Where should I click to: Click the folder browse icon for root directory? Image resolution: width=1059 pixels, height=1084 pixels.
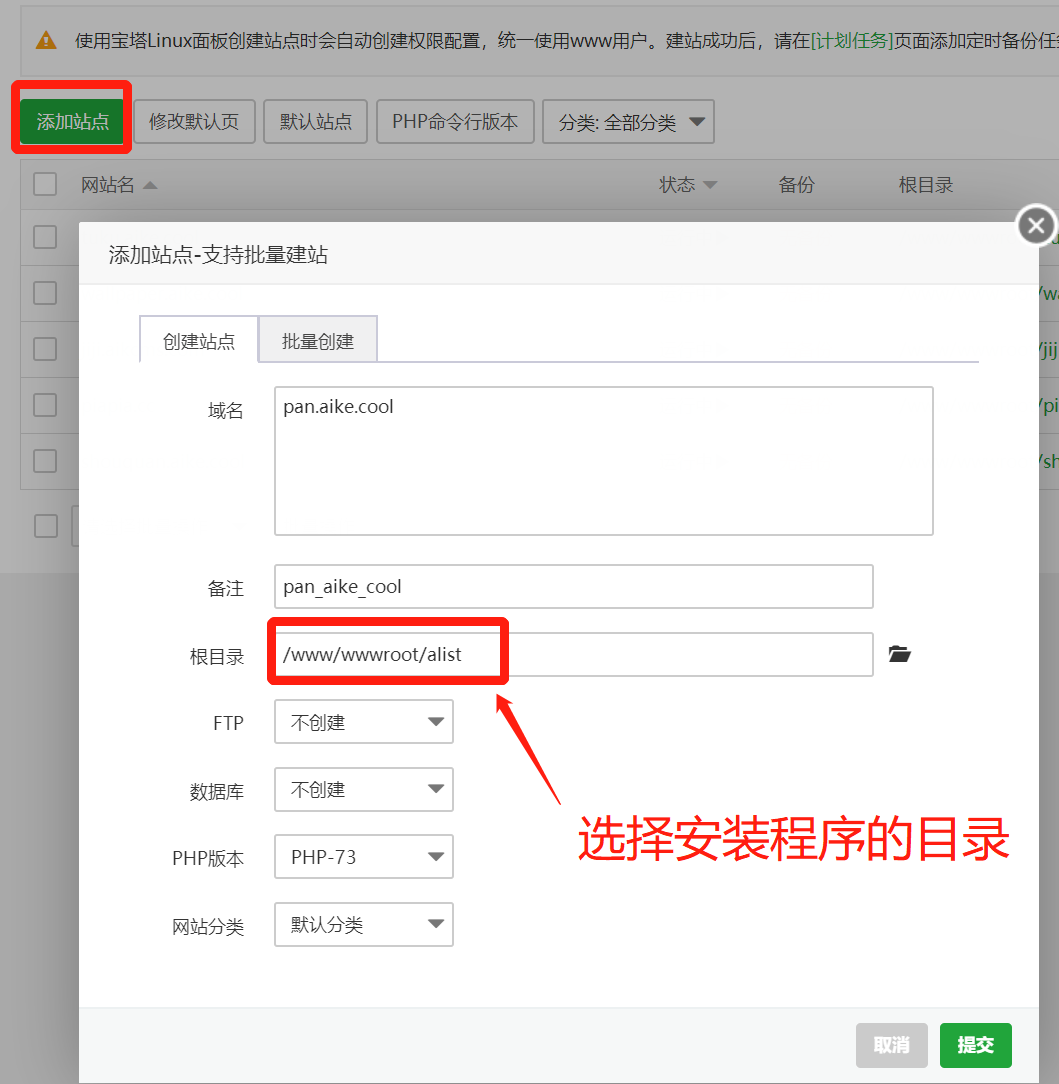900,655
